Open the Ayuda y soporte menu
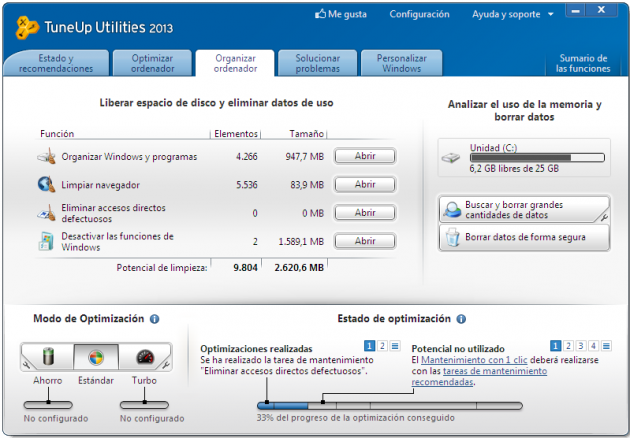Viewport: 630px width, 438px height. click(x=506, y=14)
